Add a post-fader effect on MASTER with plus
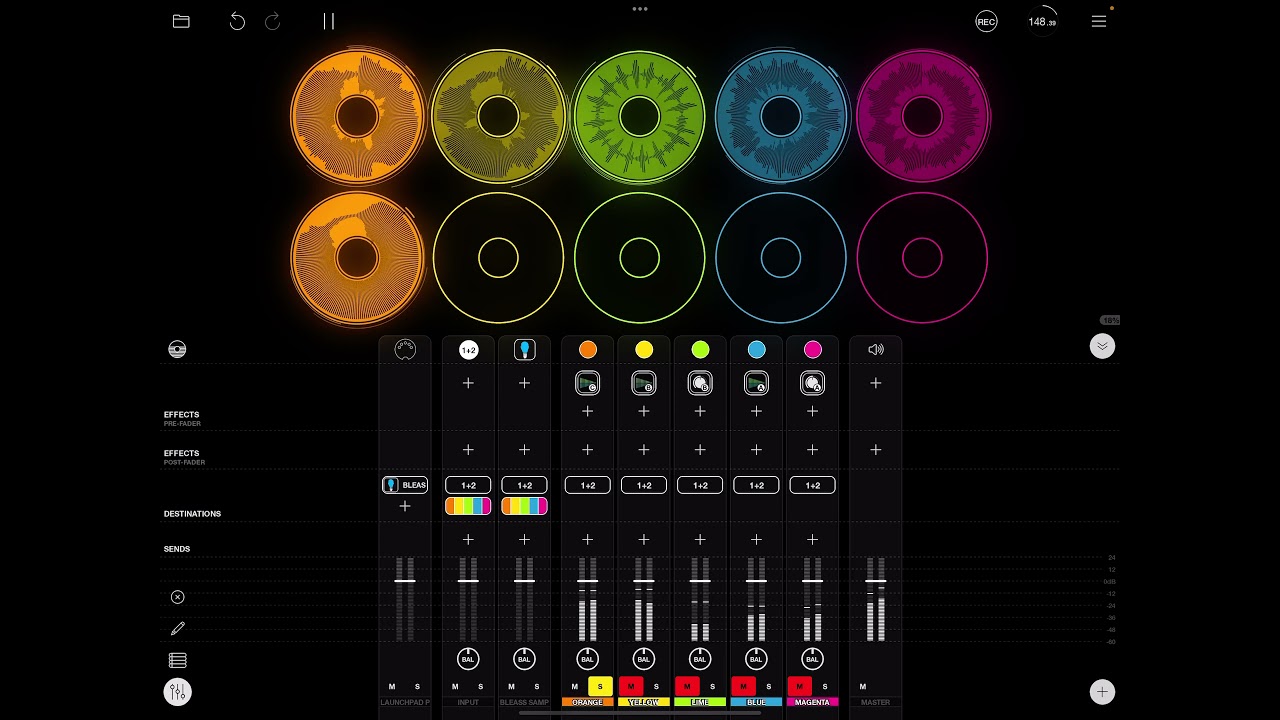Viewport: 1280px width, 720px height. point(875,450)
